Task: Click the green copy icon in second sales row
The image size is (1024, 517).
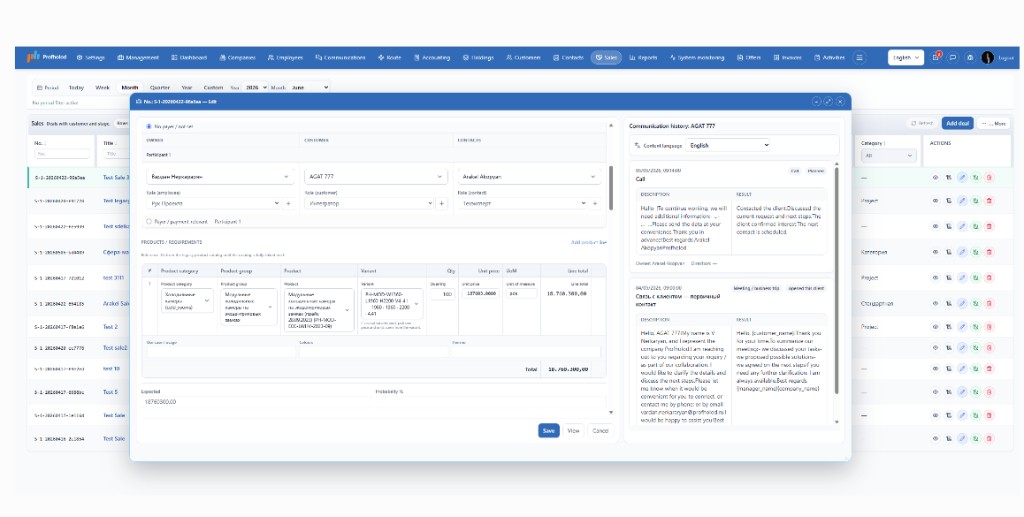Action: pyautogui.click(x=975, y=201)
